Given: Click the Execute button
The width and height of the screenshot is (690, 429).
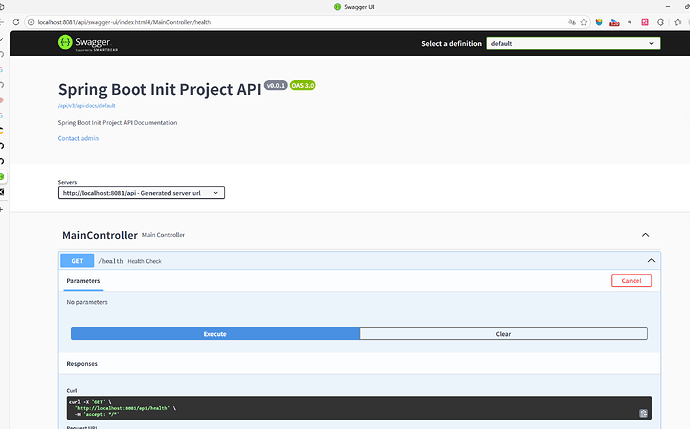Looking at the screenshot, I should point(215,334).
